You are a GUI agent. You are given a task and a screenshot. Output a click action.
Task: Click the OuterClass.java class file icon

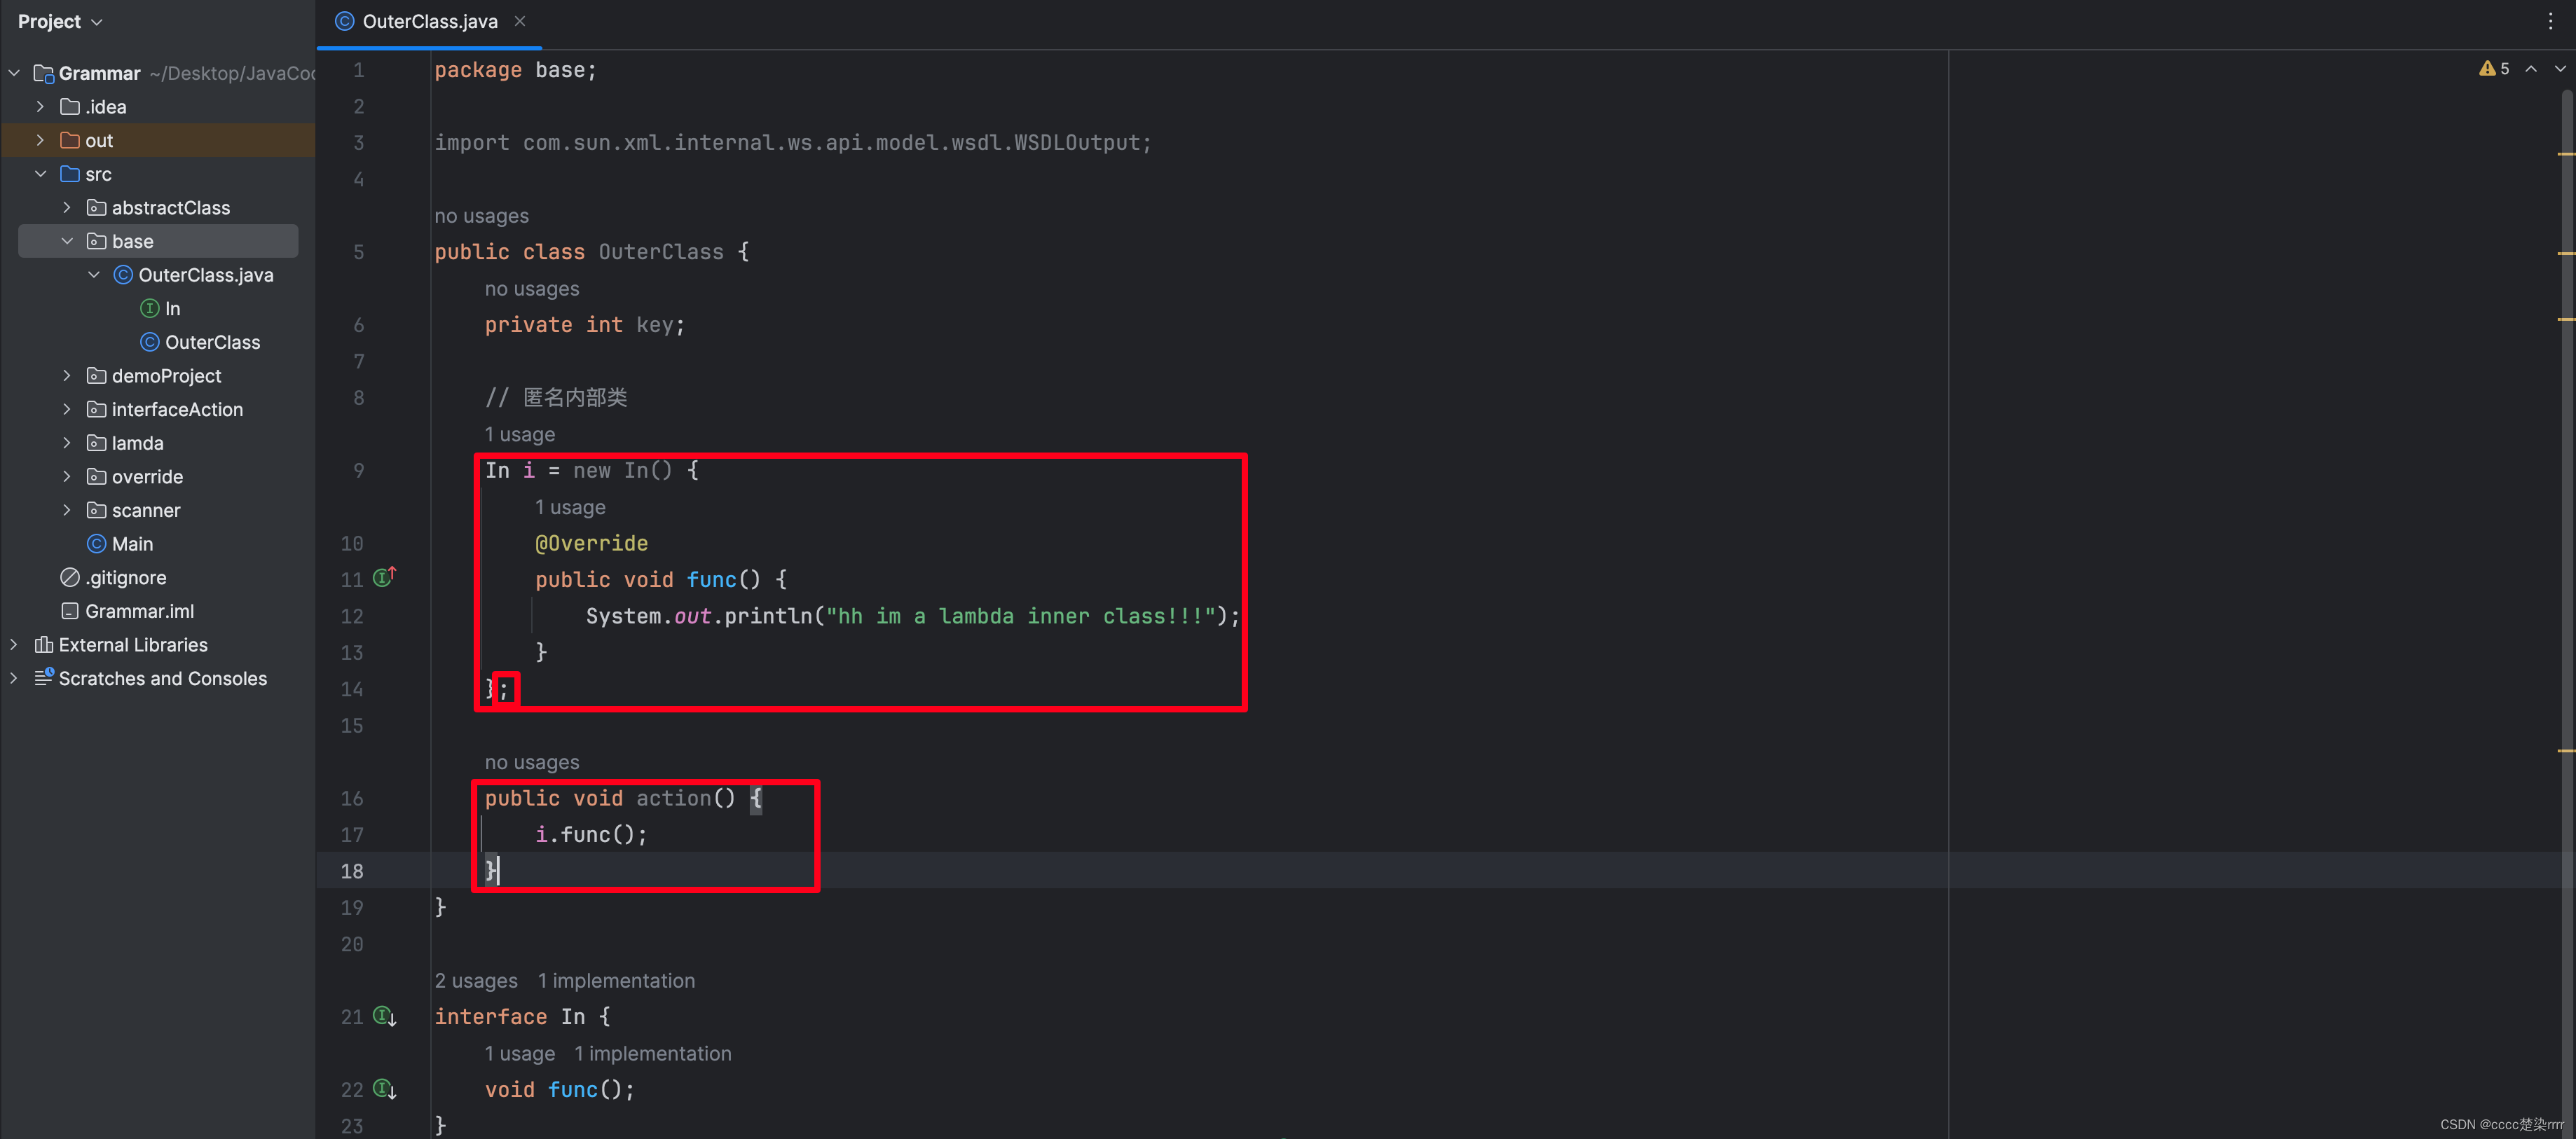(x=123, y=275)
